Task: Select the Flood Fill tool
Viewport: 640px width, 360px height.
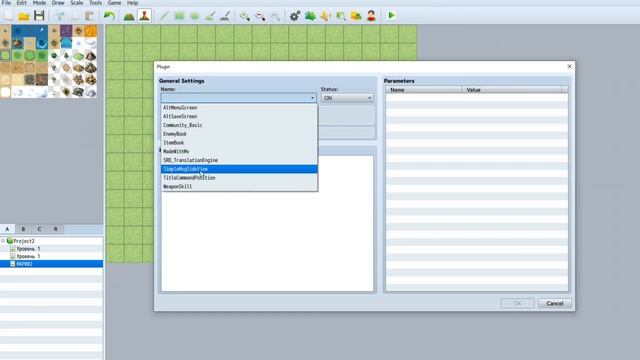Action: pos(210,16)
